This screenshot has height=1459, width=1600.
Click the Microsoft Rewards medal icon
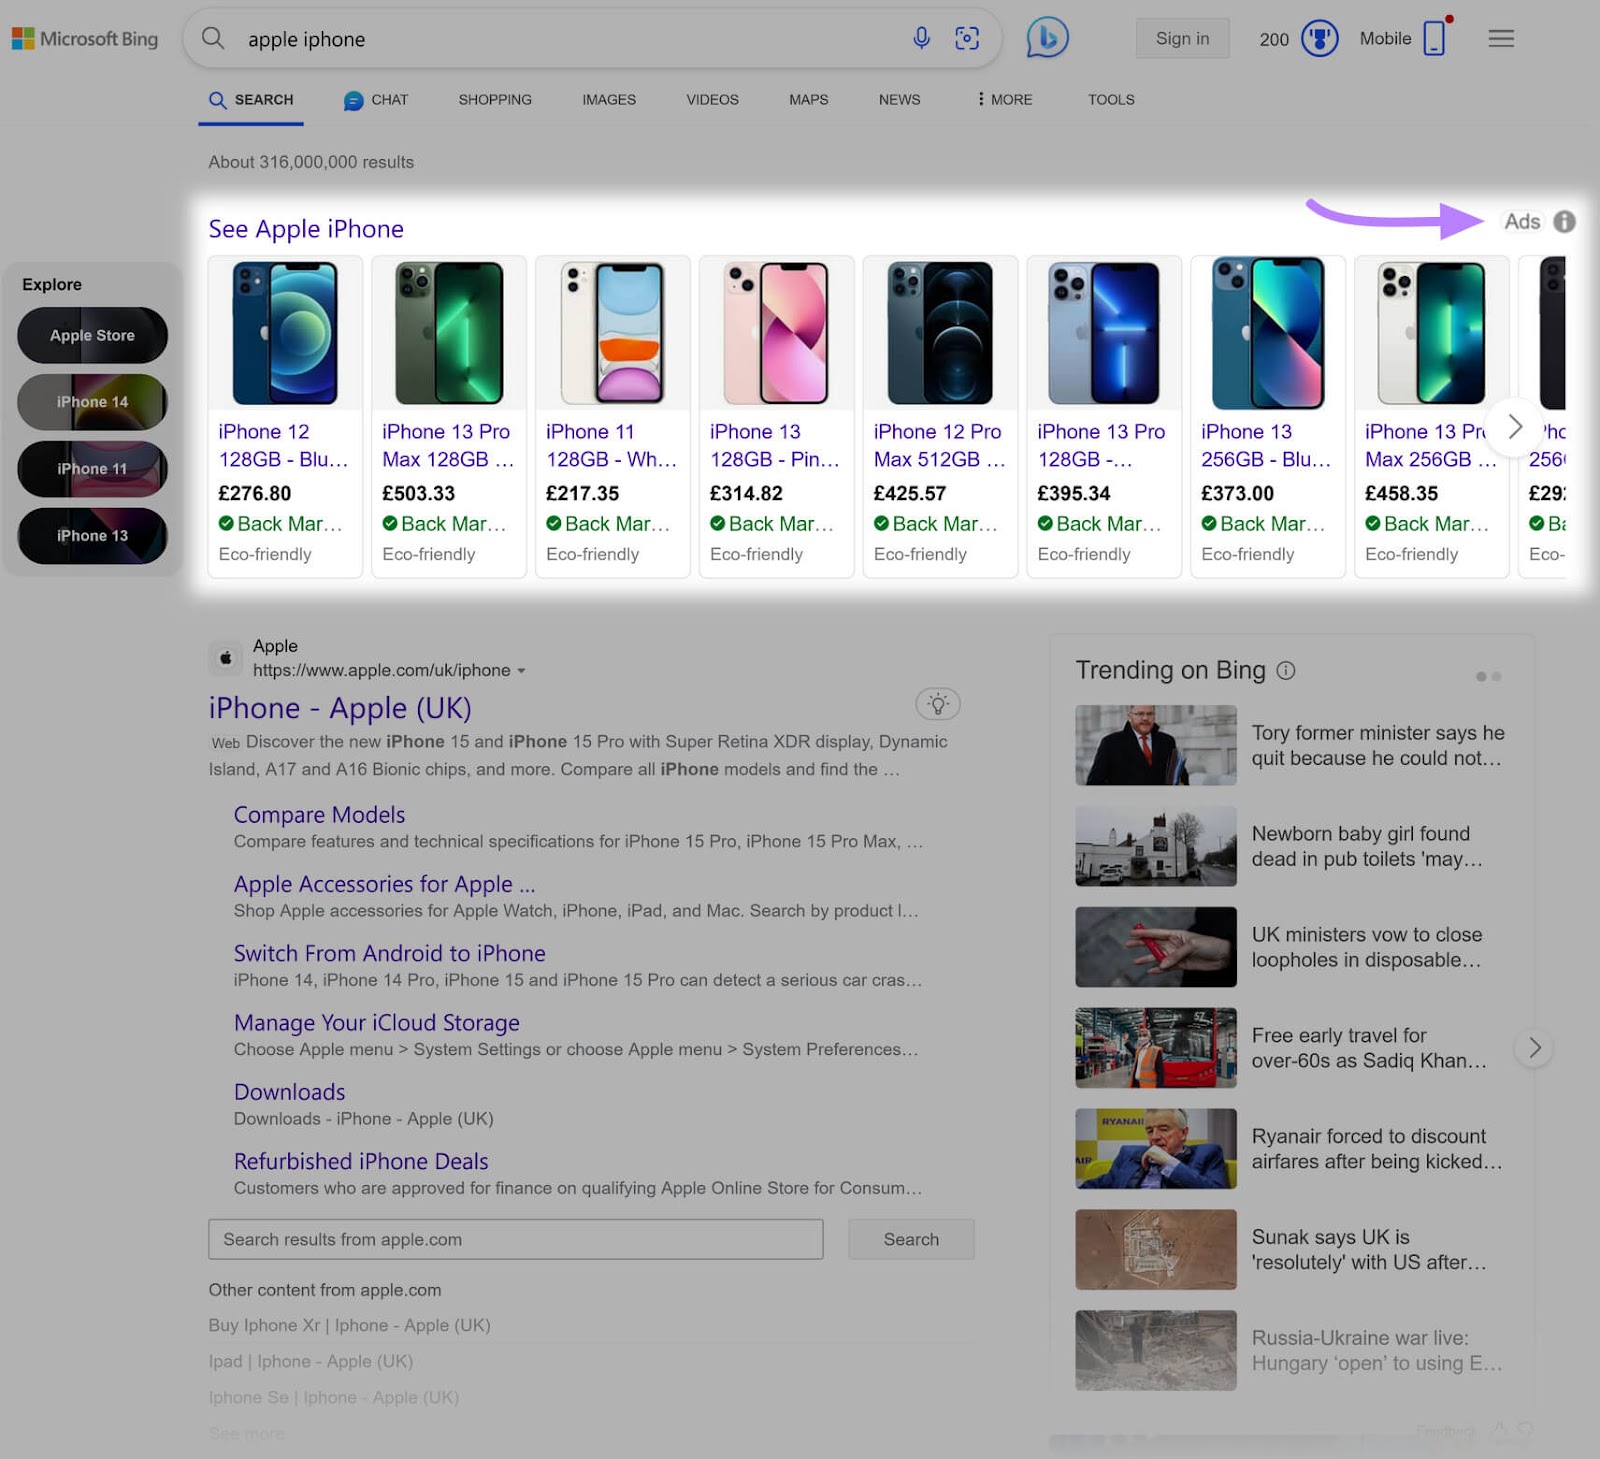(x=1320, y=38)
